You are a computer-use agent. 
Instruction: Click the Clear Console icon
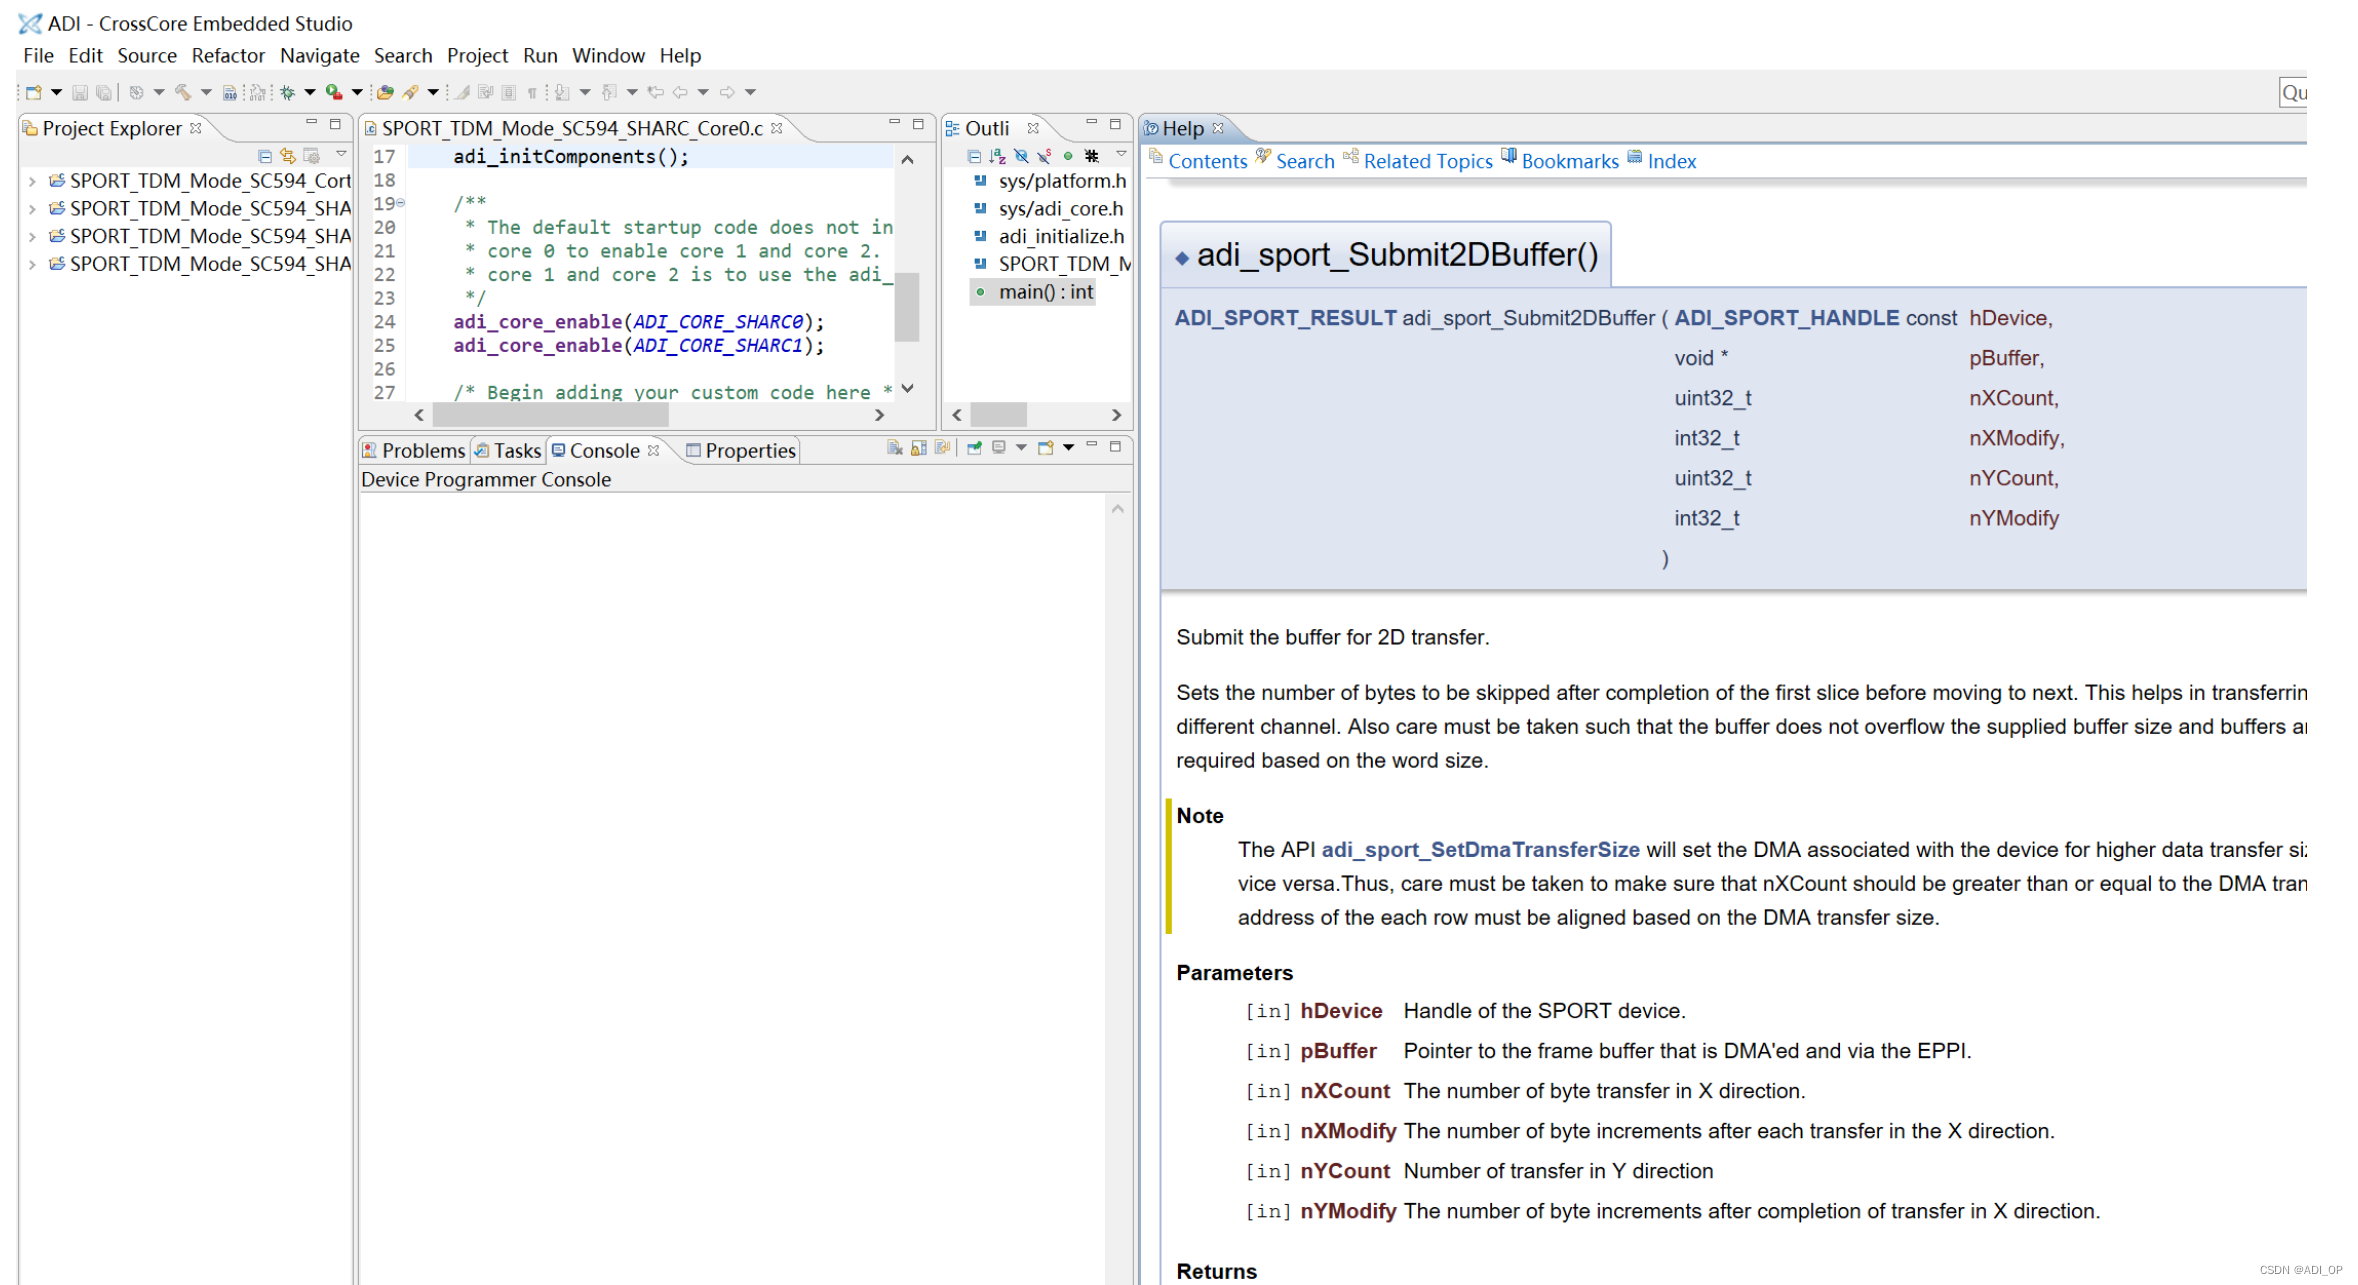[x=895, y=448]
